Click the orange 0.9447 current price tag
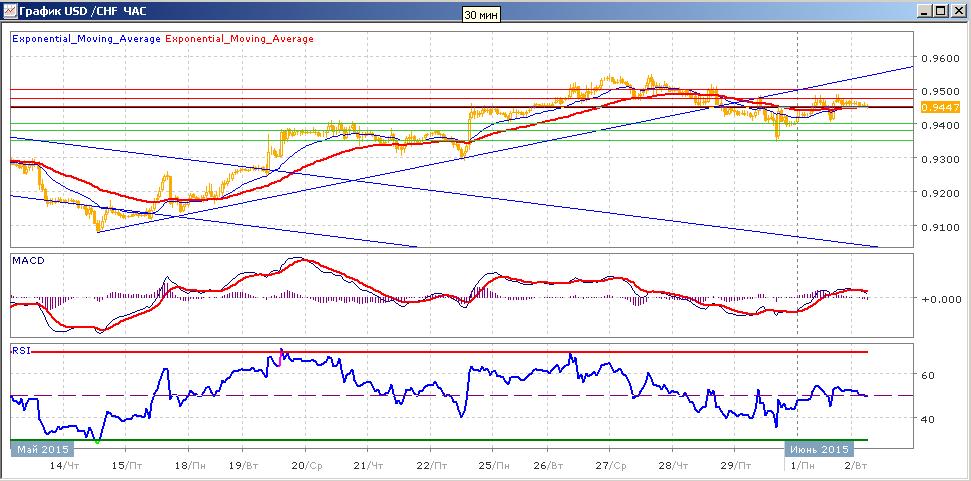Image resolution: width=971 pixels, height=481 pixels. pyautogui.click(x=939, y=107)
